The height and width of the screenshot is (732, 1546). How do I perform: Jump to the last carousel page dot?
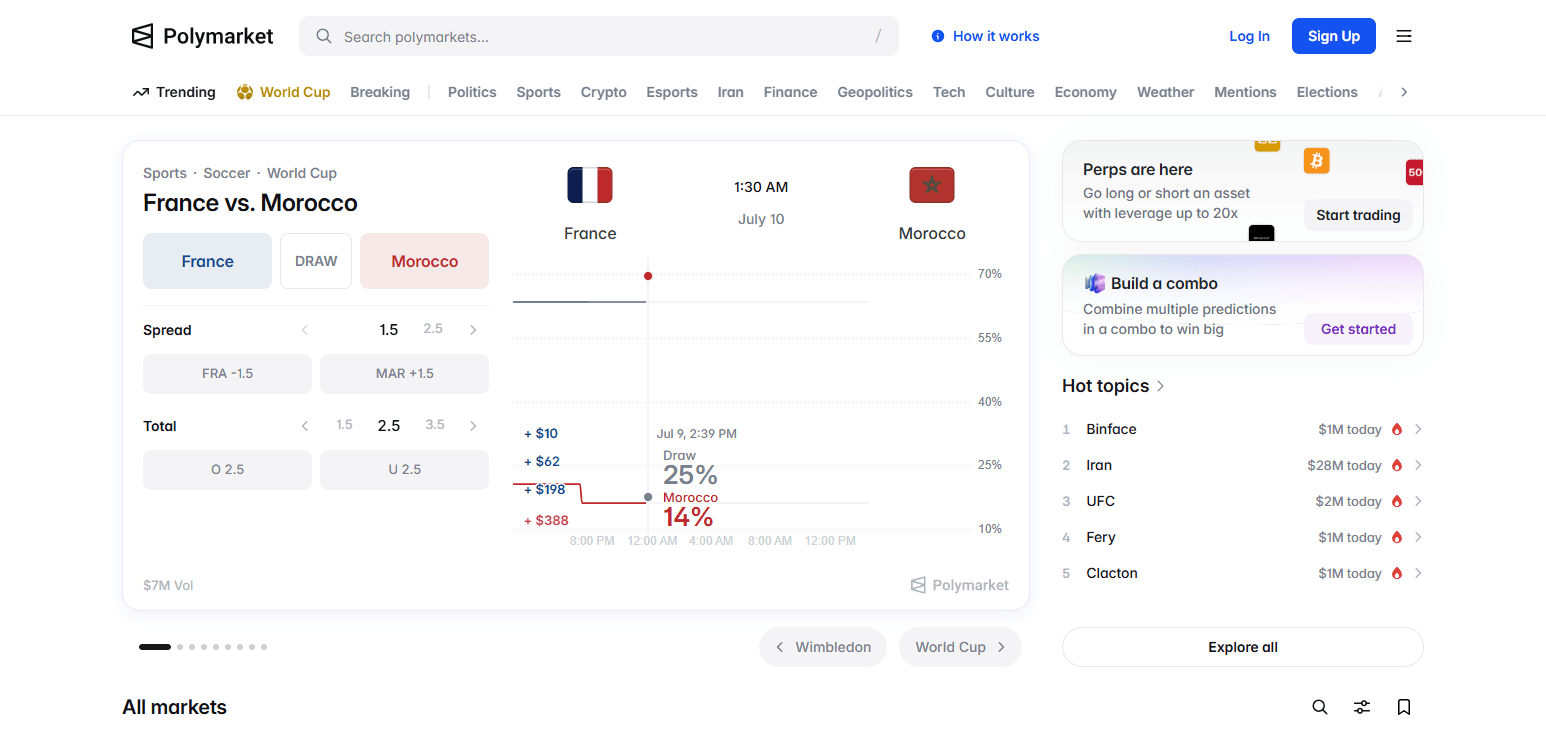coord(264,647)
